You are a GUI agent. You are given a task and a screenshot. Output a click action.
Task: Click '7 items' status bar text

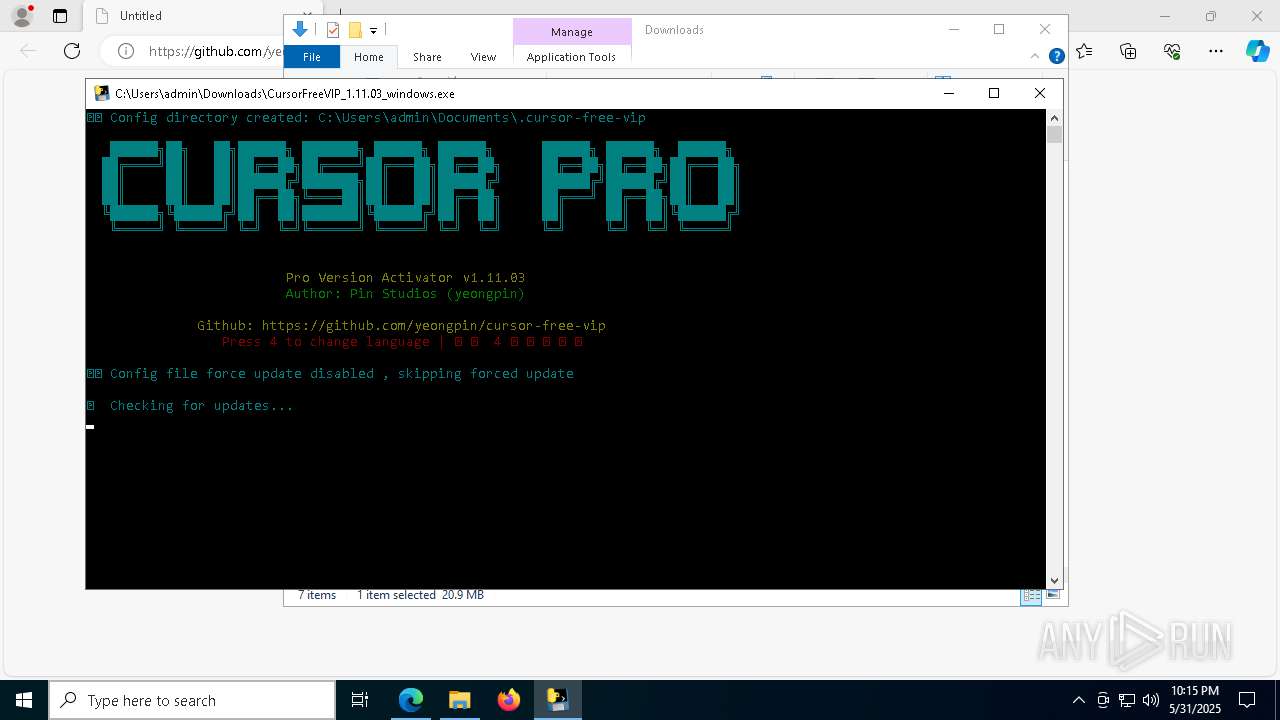pyautogui.click(x=316, y=595)
